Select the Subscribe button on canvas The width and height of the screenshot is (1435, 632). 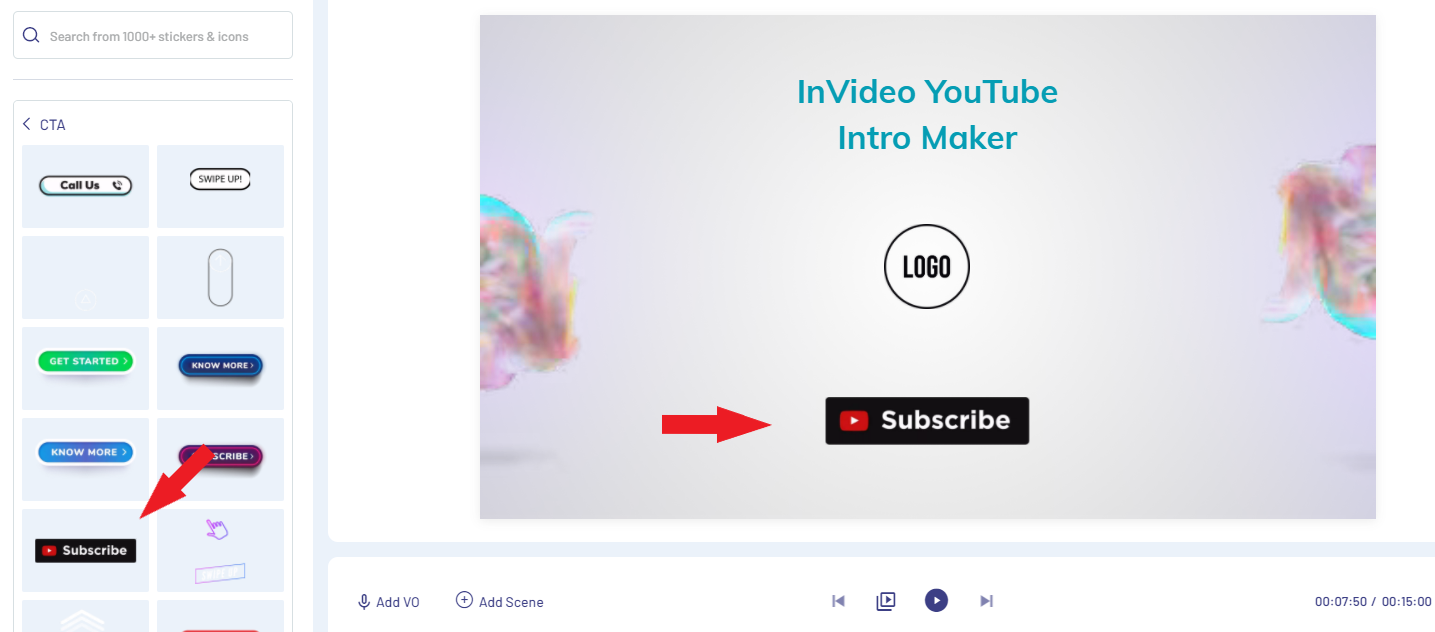point(927,420)
